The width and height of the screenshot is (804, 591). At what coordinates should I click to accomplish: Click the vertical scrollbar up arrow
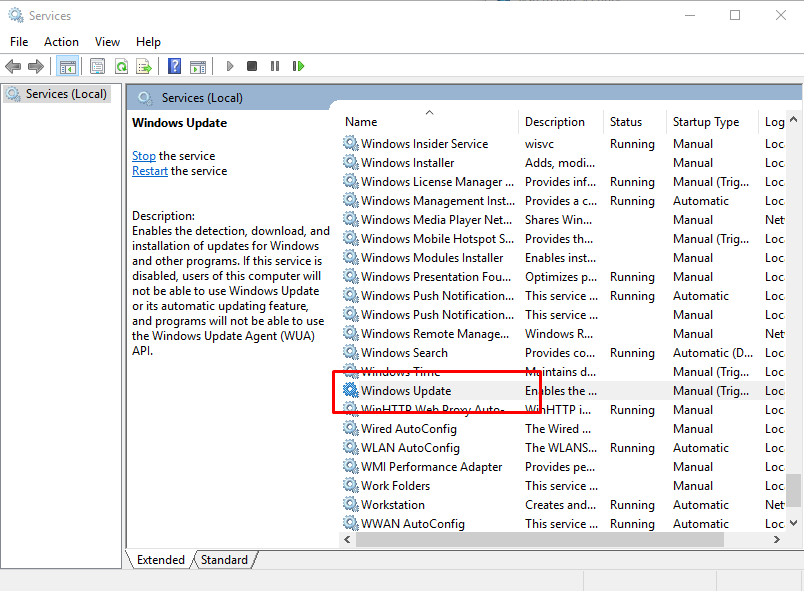(793, 119)
